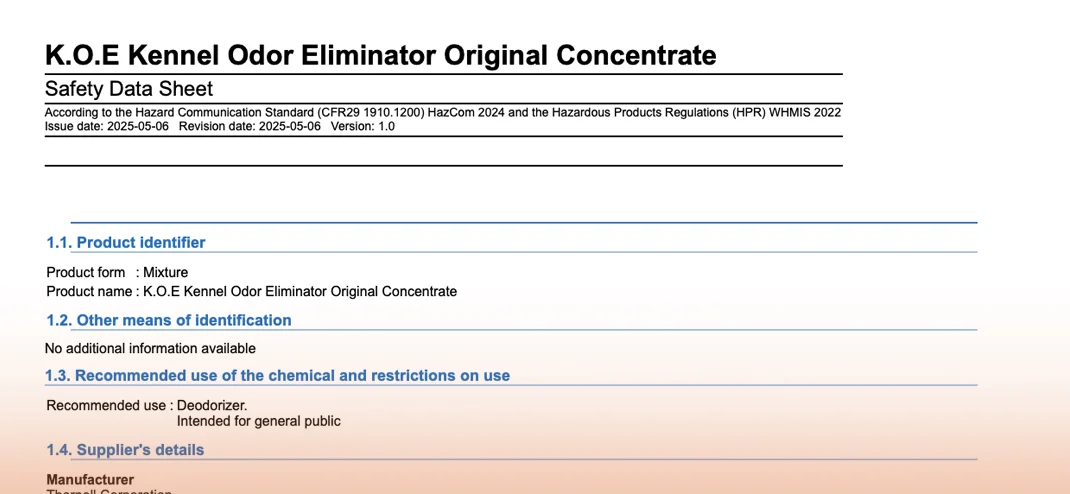1070x494 pixels.
Task: Select the 1.2 Other means of identification heading
Action: click(x=169, y=321)
